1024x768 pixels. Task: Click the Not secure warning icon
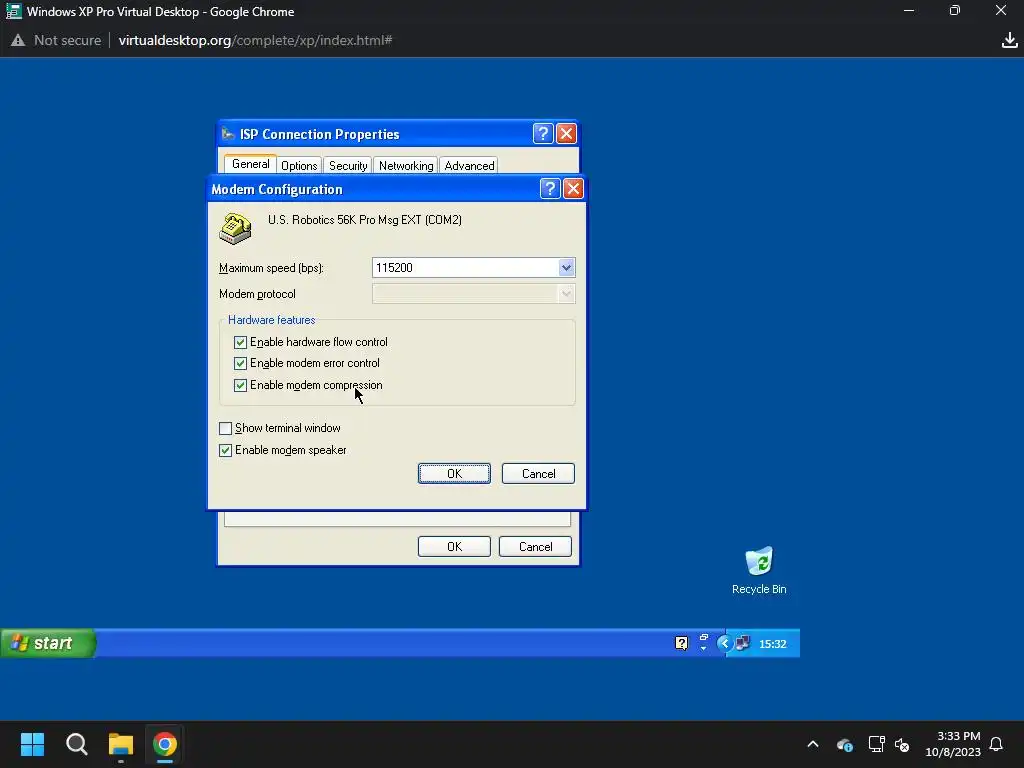tap(18, 40)
